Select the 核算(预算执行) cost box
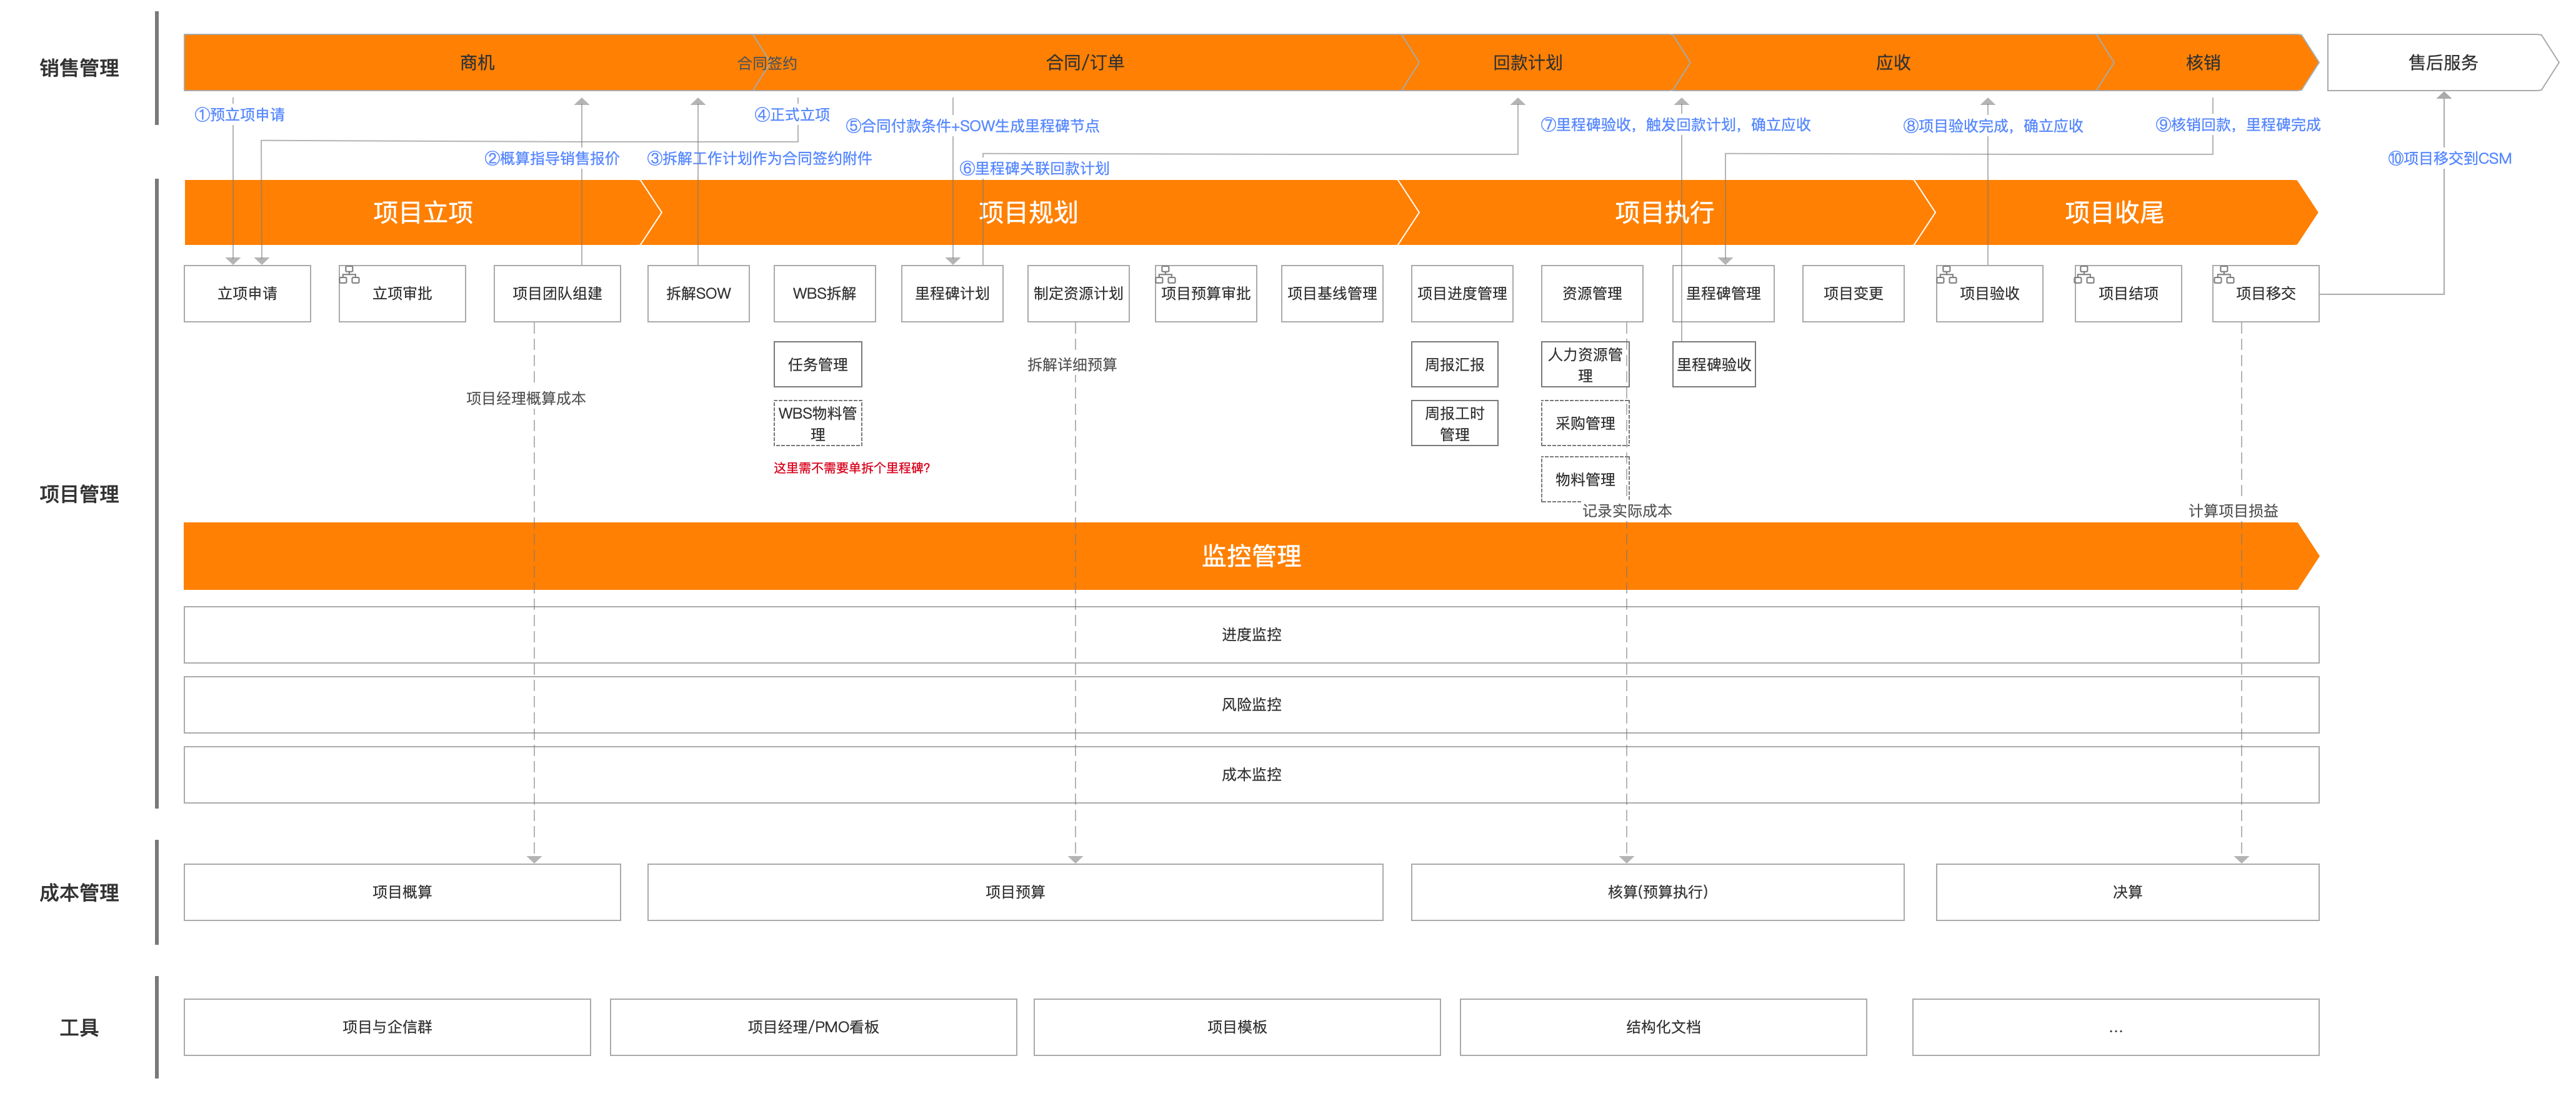The height and width of the screenshot is (1101, 2576). pos(1657,892)
